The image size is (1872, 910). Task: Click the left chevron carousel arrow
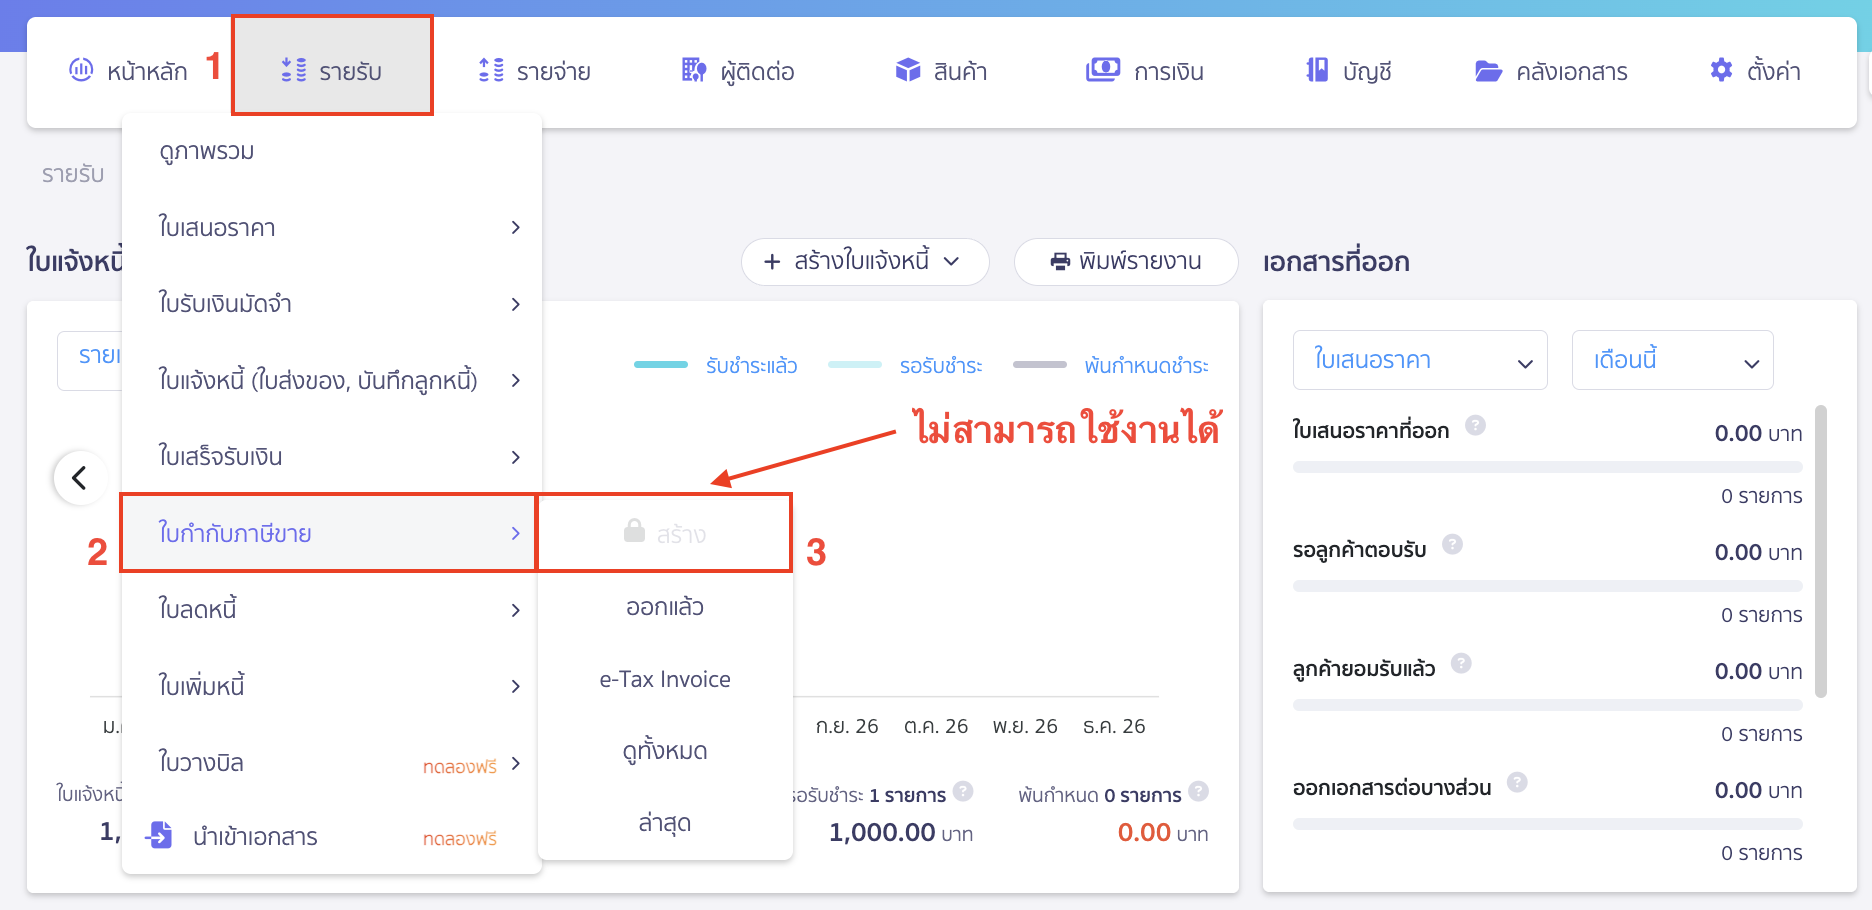click(80, 478)
